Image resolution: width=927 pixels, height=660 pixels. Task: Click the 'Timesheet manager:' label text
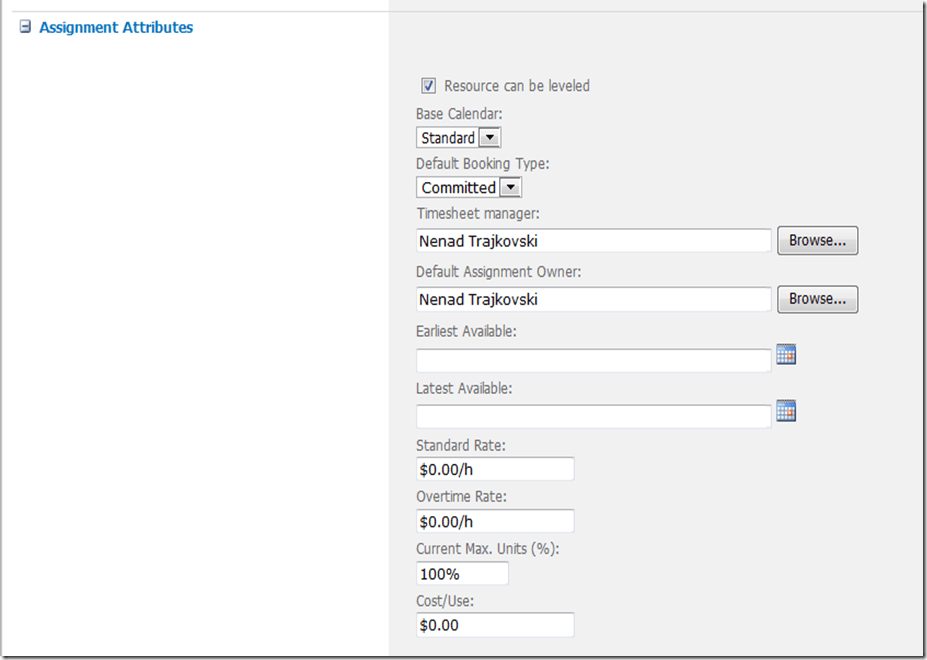(x=478, y=214)
